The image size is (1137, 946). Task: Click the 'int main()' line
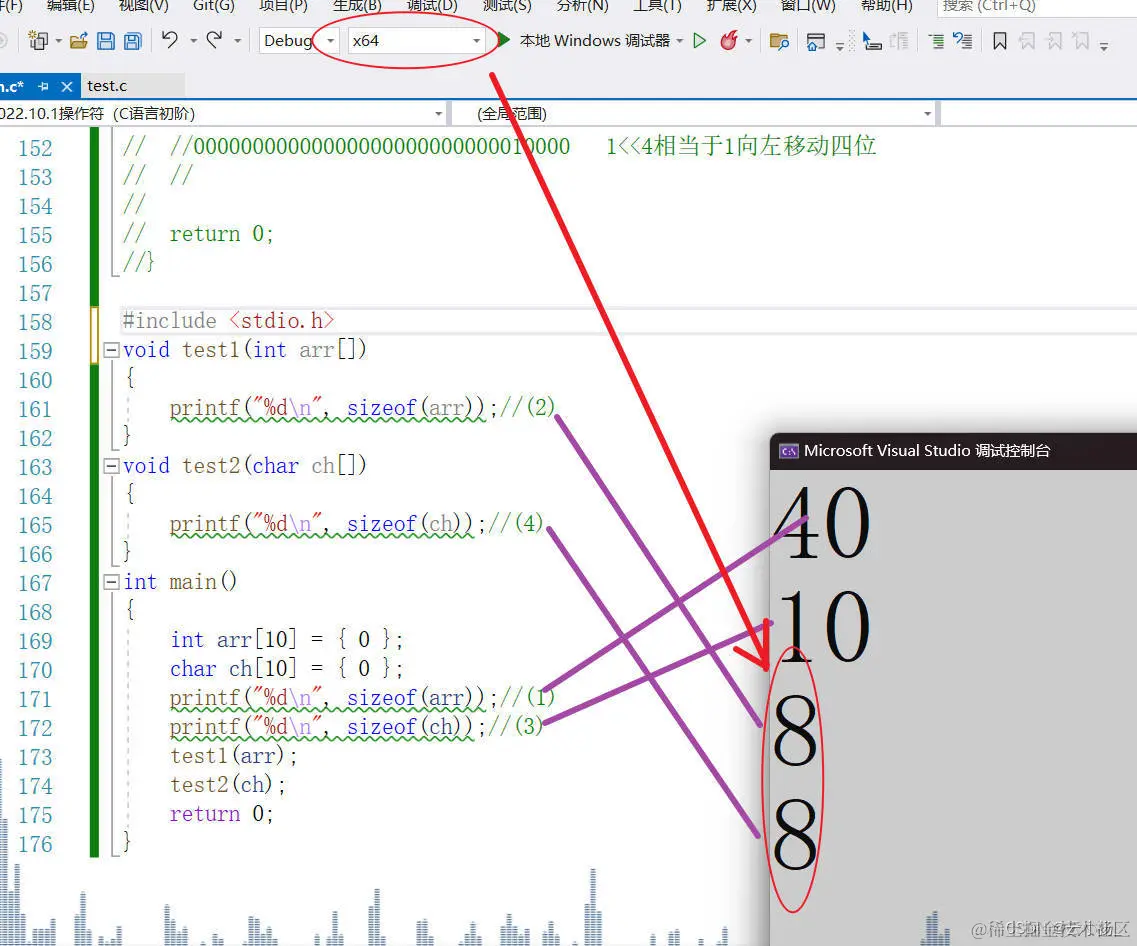(180, 582)
